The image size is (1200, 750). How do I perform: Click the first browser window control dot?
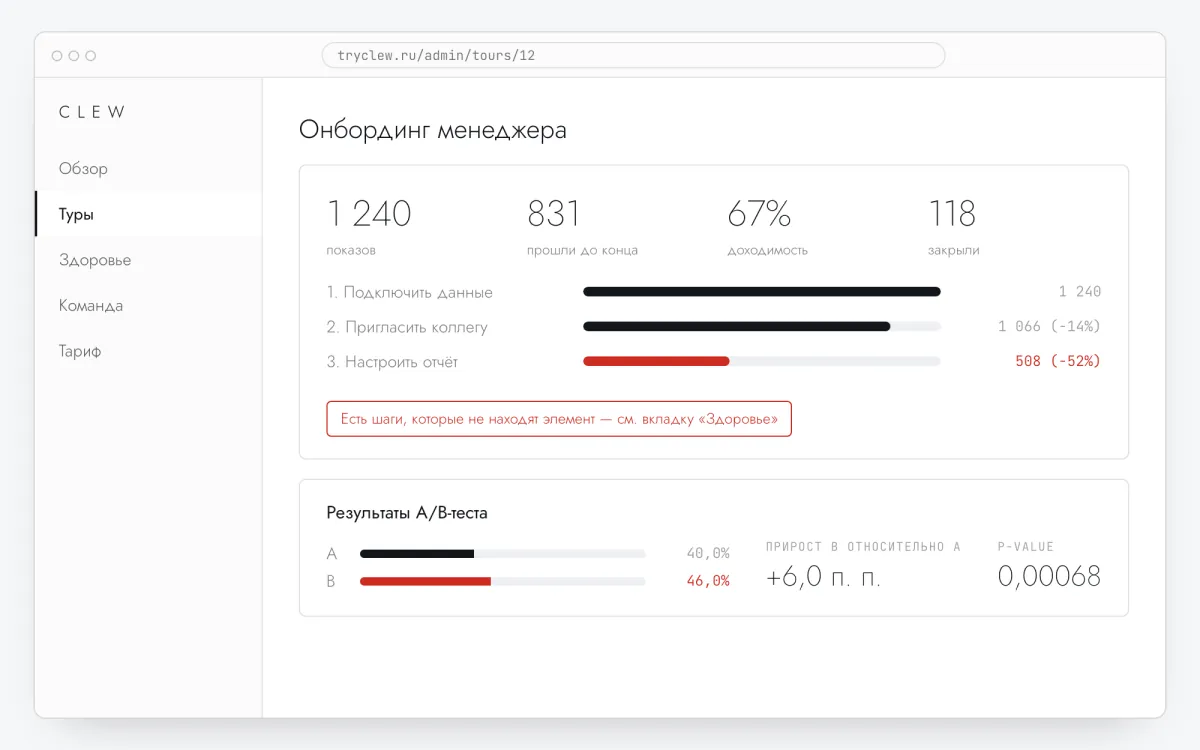(57, 56)
